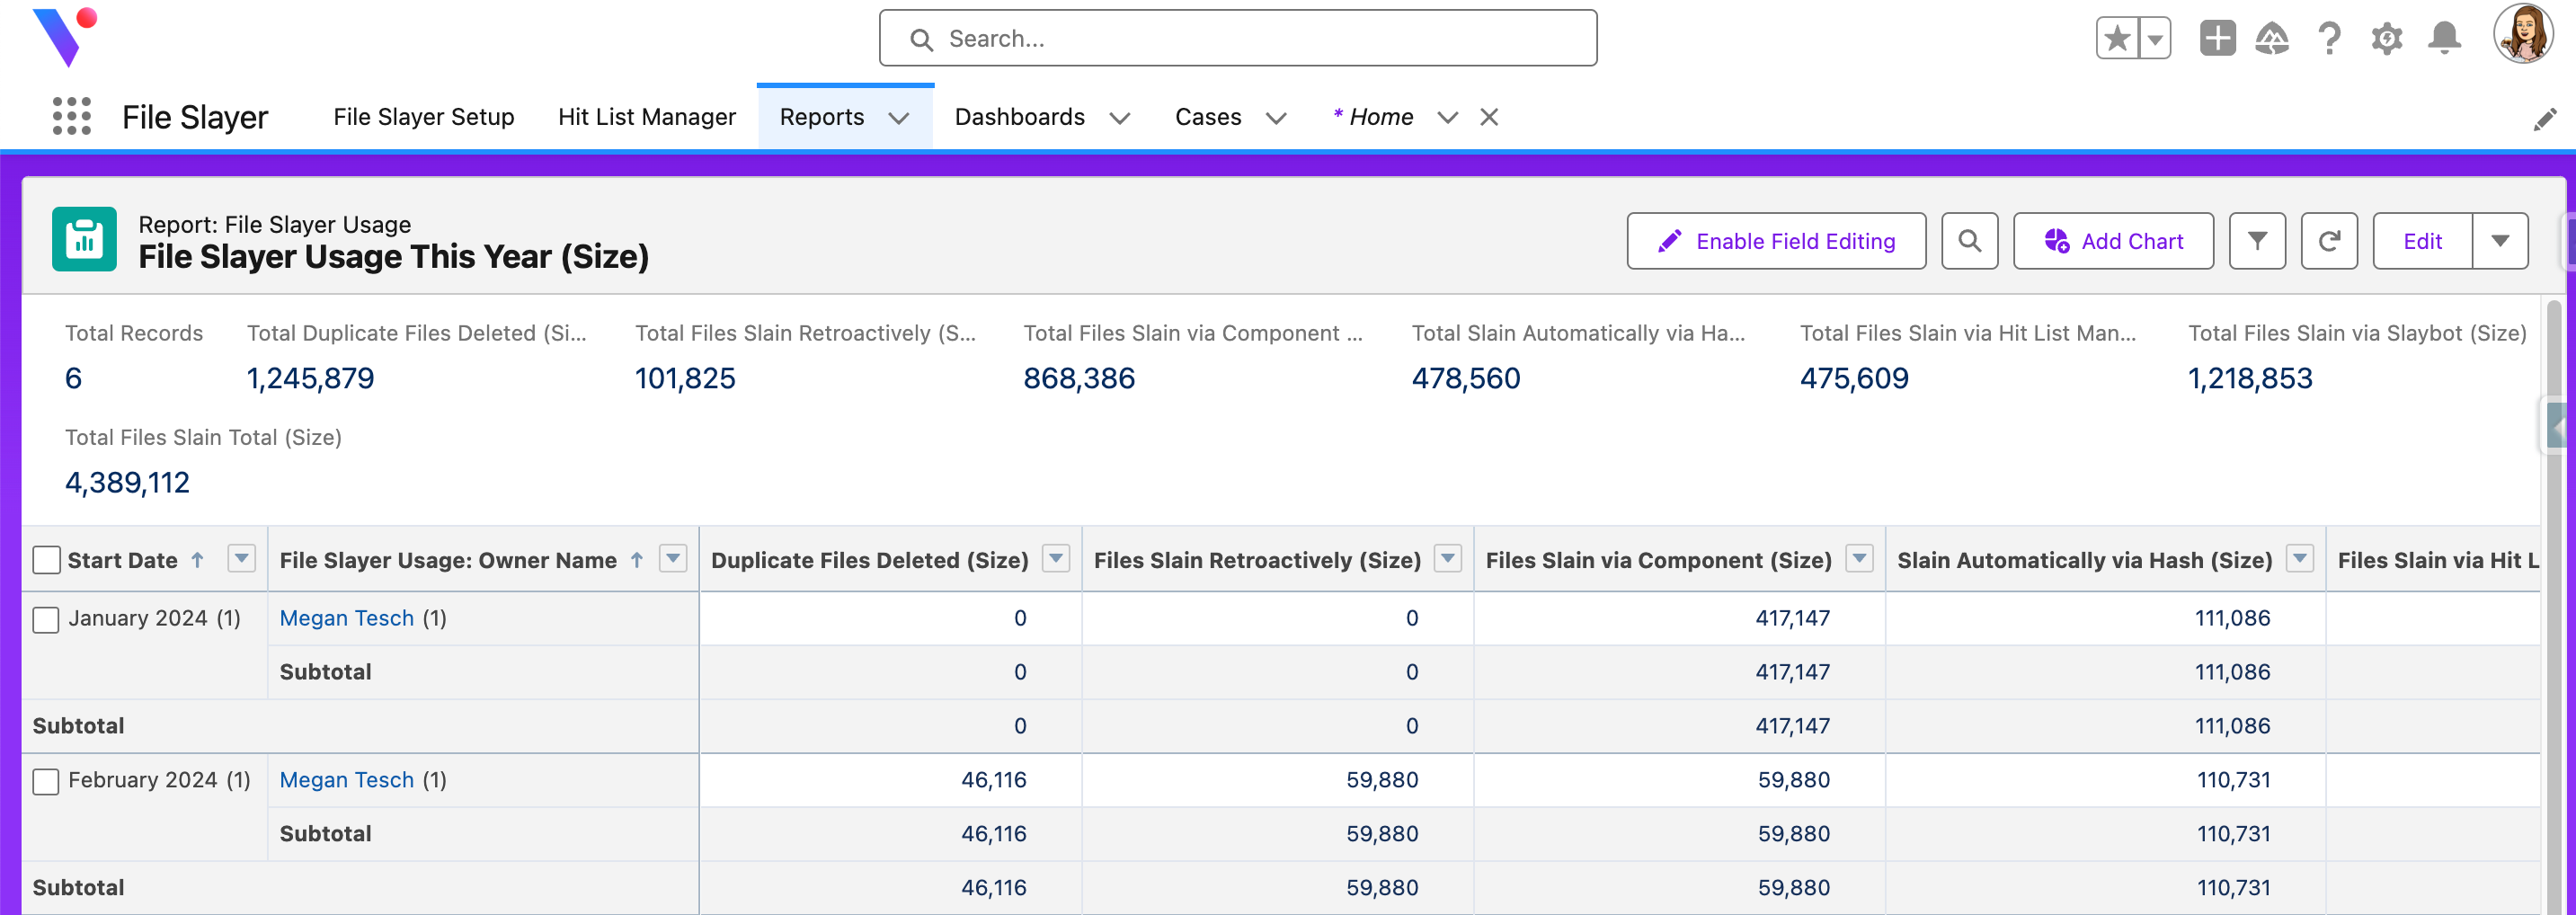Click the File Slayer Usage report icon
The width and height of the screenshot is (2576, 915).
coord(84,239)
